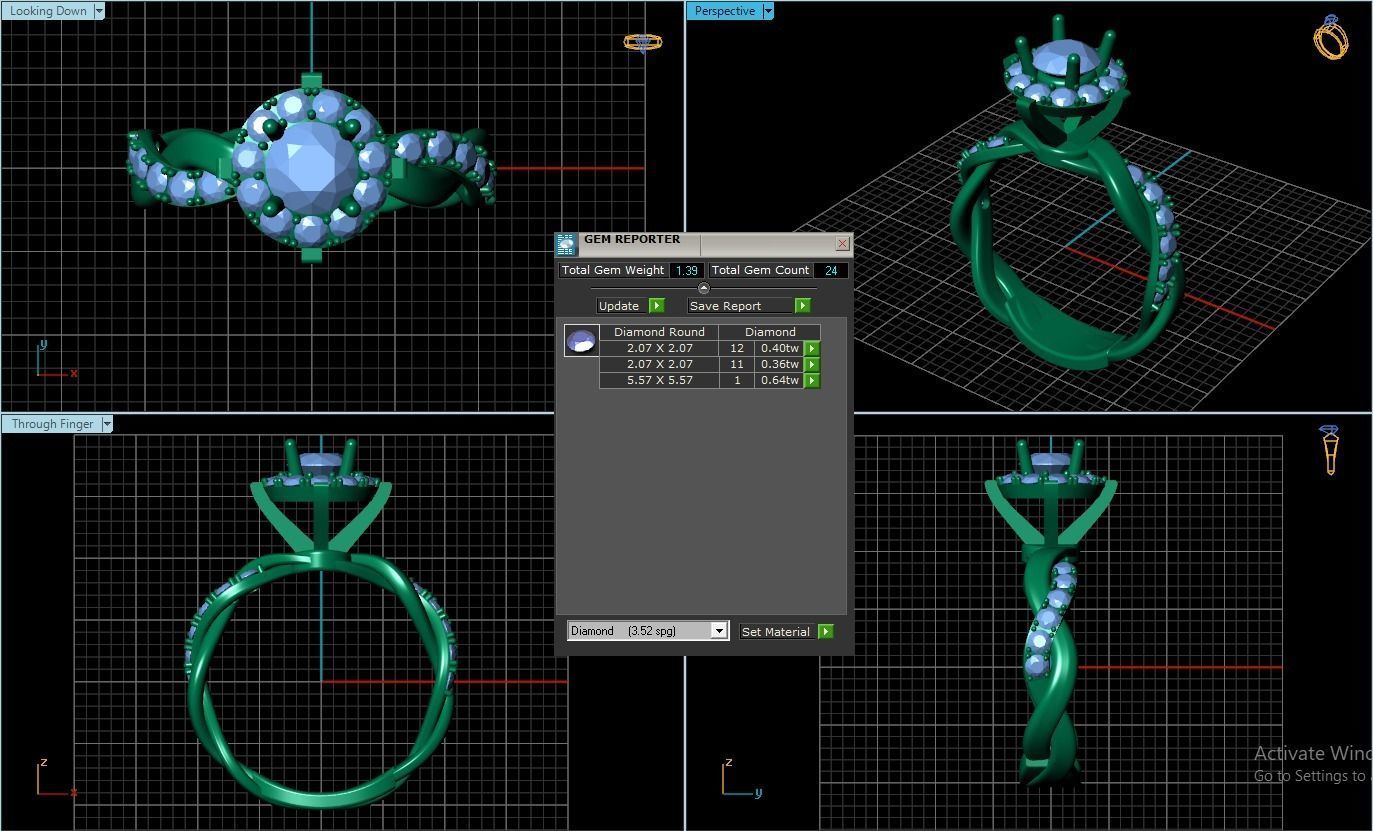This screenshot has height=831, width=1373.
Task: Open the Perspective viewport dropdown arrow
Action: [768, 11]
